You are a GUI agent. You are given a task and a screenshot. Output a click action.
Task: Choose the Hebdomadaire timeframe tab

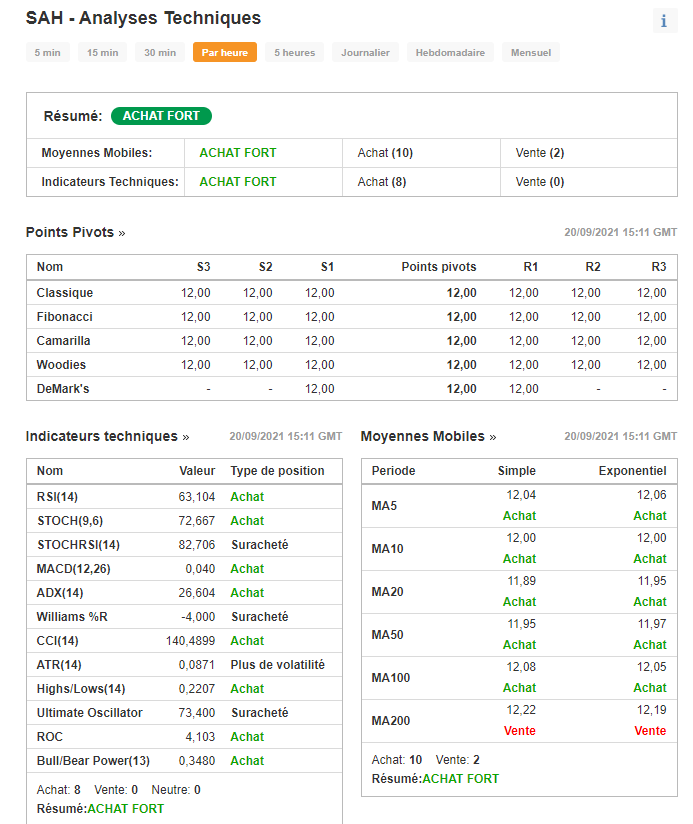[x=450, y=53]
